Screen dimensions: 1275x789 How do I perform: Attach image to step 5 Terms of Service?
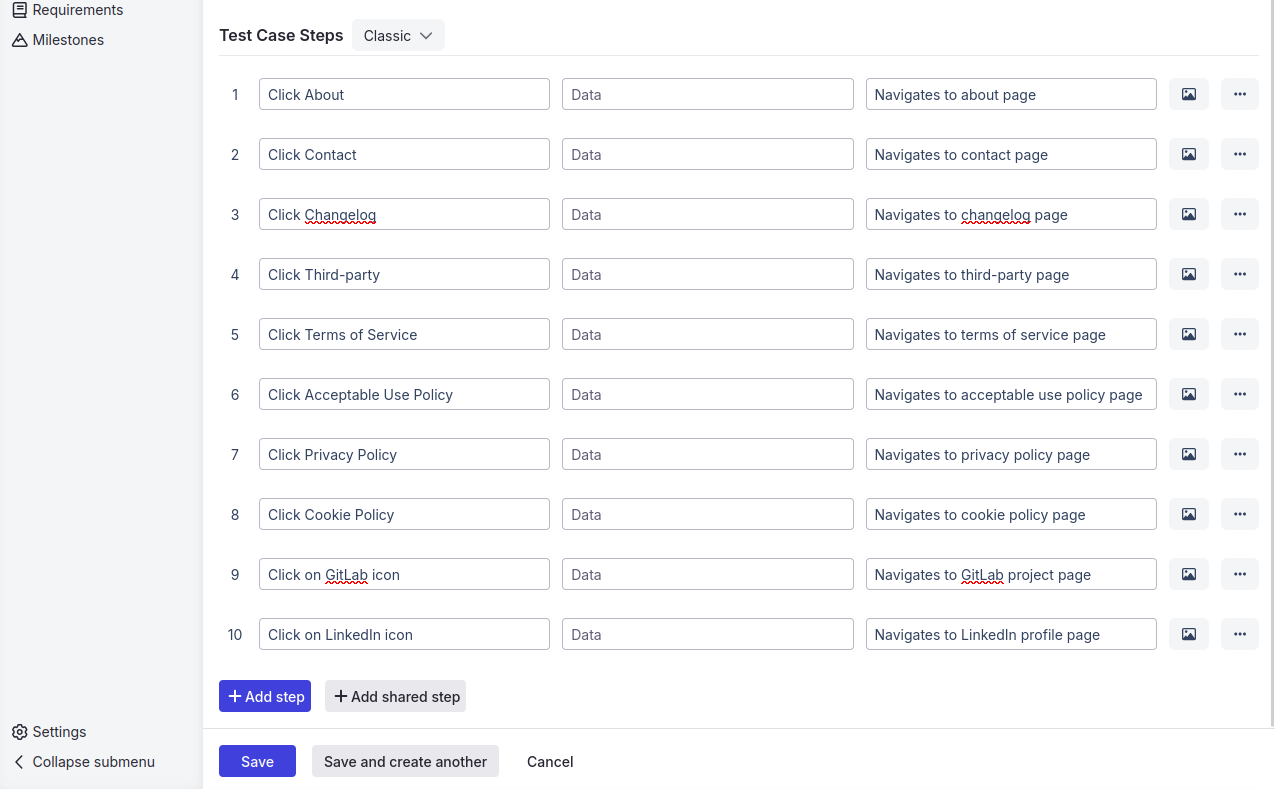(1189, 334)
